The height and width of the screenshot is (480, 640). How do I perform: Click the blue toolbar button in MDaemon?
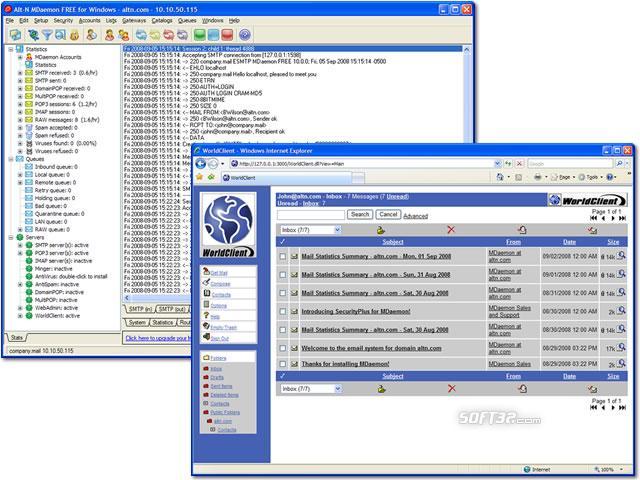click(x=213, y=35)
